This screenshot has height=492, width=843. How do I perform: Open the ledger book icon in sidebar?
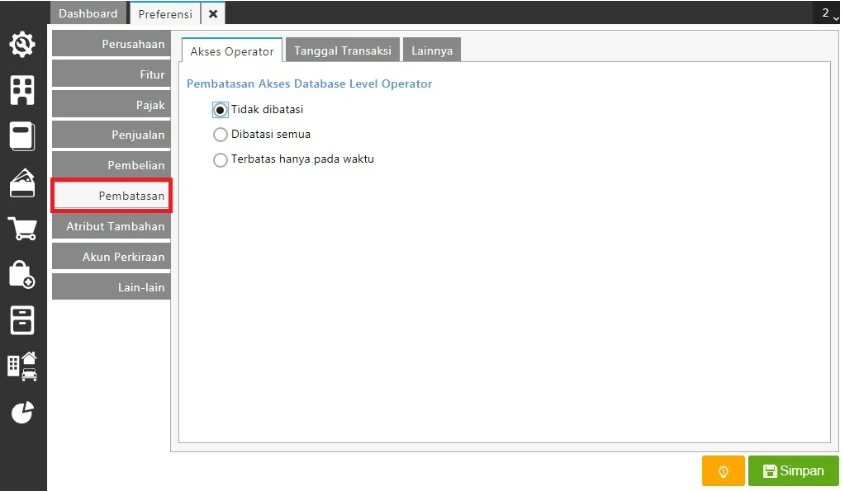pos(22,136)
